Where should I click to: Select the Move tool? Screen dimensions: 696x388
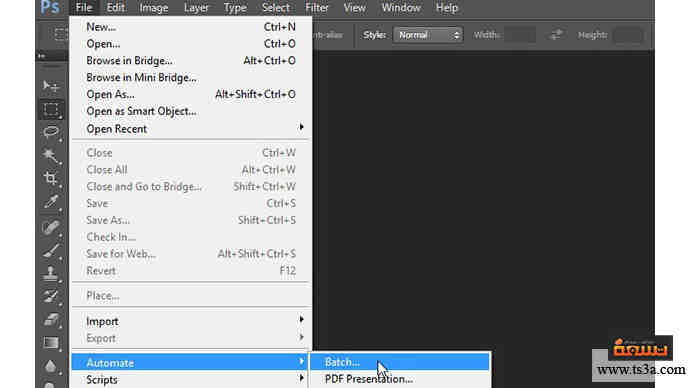coord(51,86)
